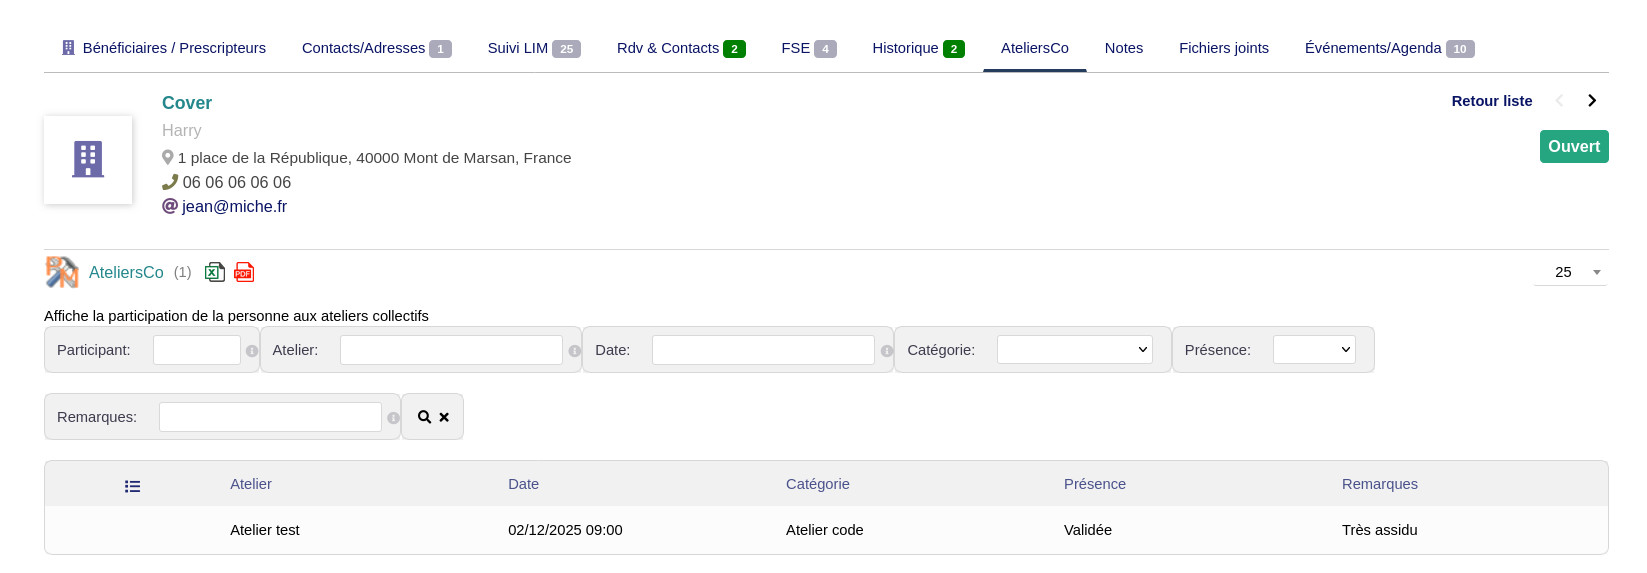Open the Catégorie filter dropdown
The image size is (1647, 573).
[x=1074, y=350]
